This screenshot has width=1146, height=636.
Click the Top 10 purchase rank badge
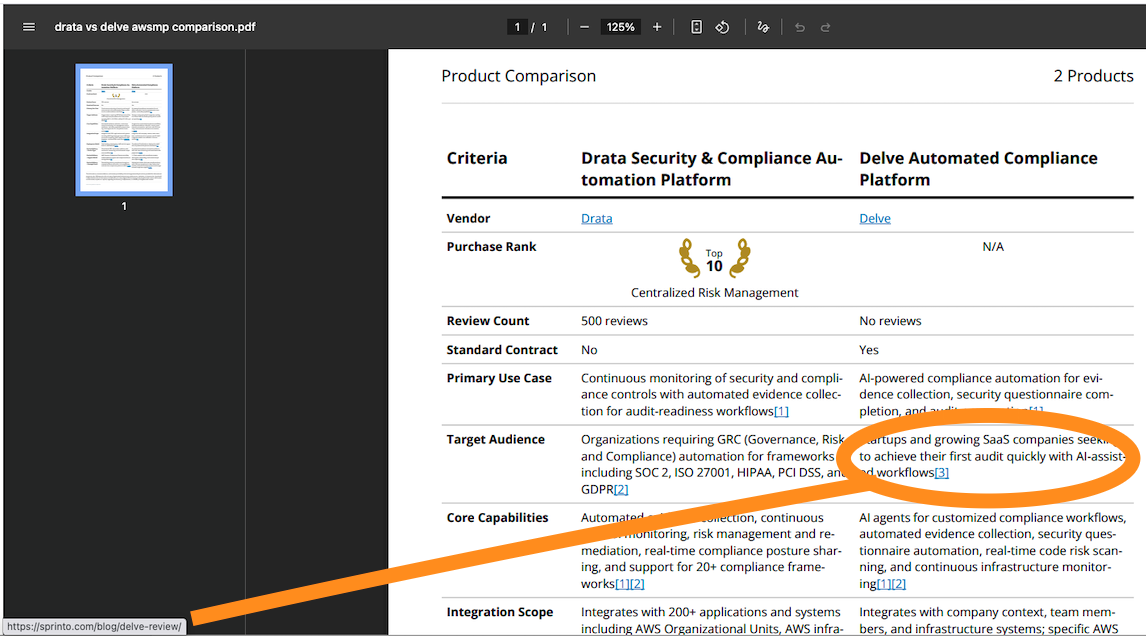714,258
